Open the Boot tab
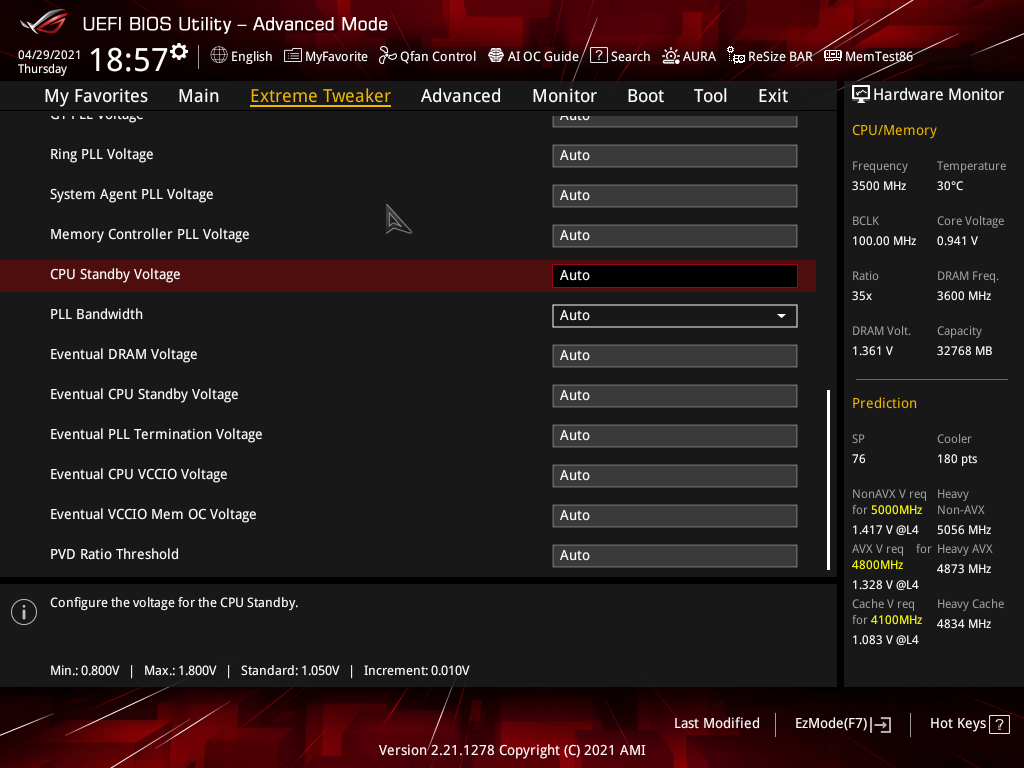This screenshot has height=768, width=1024. pos(645,96)
